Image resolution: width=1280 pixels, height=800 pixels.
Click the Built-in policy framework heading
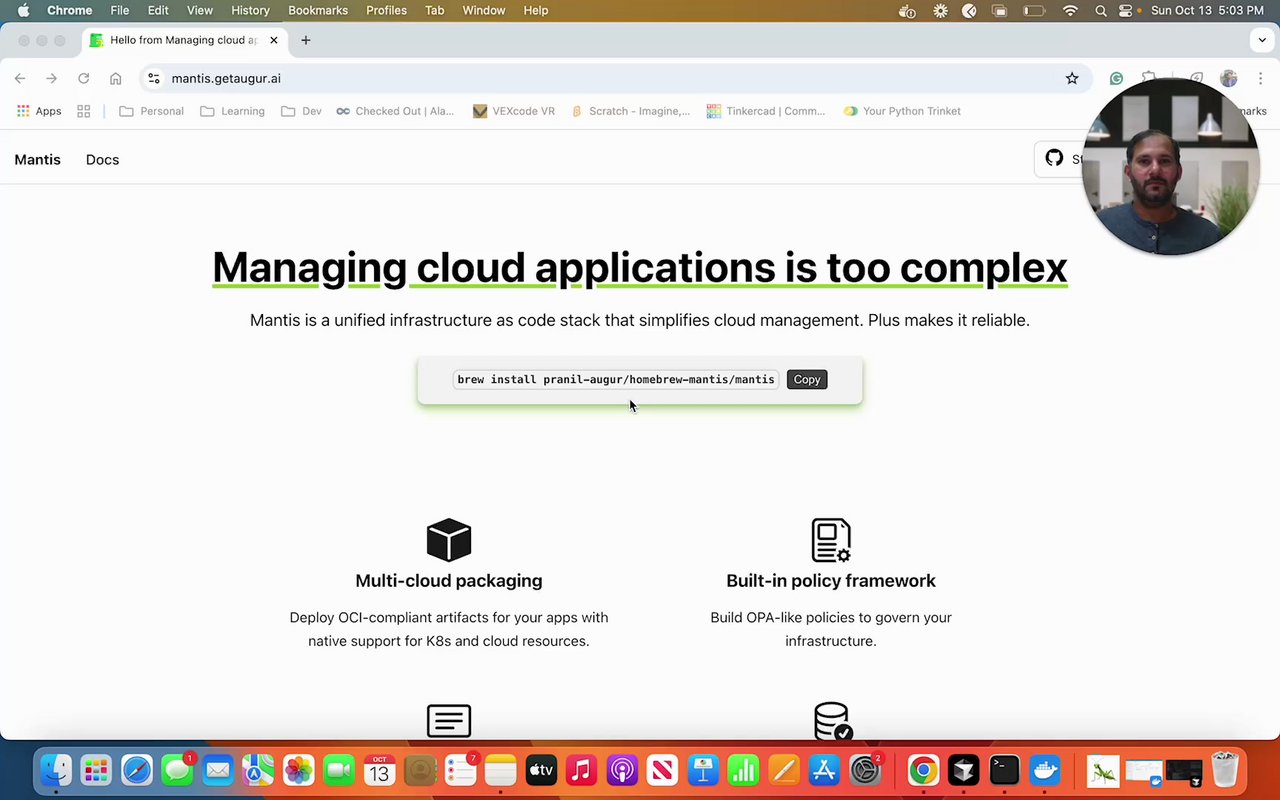pyautogui.click(x=831, y=581)
